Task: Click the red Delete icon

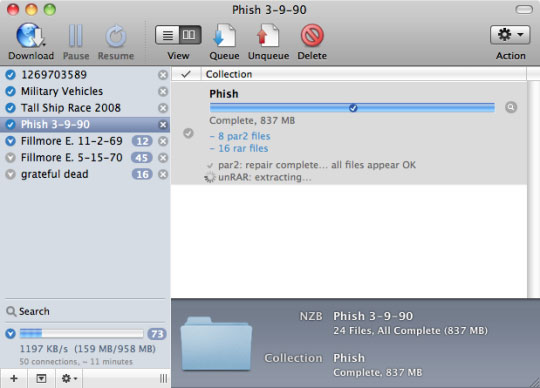Action: [312, 35]
